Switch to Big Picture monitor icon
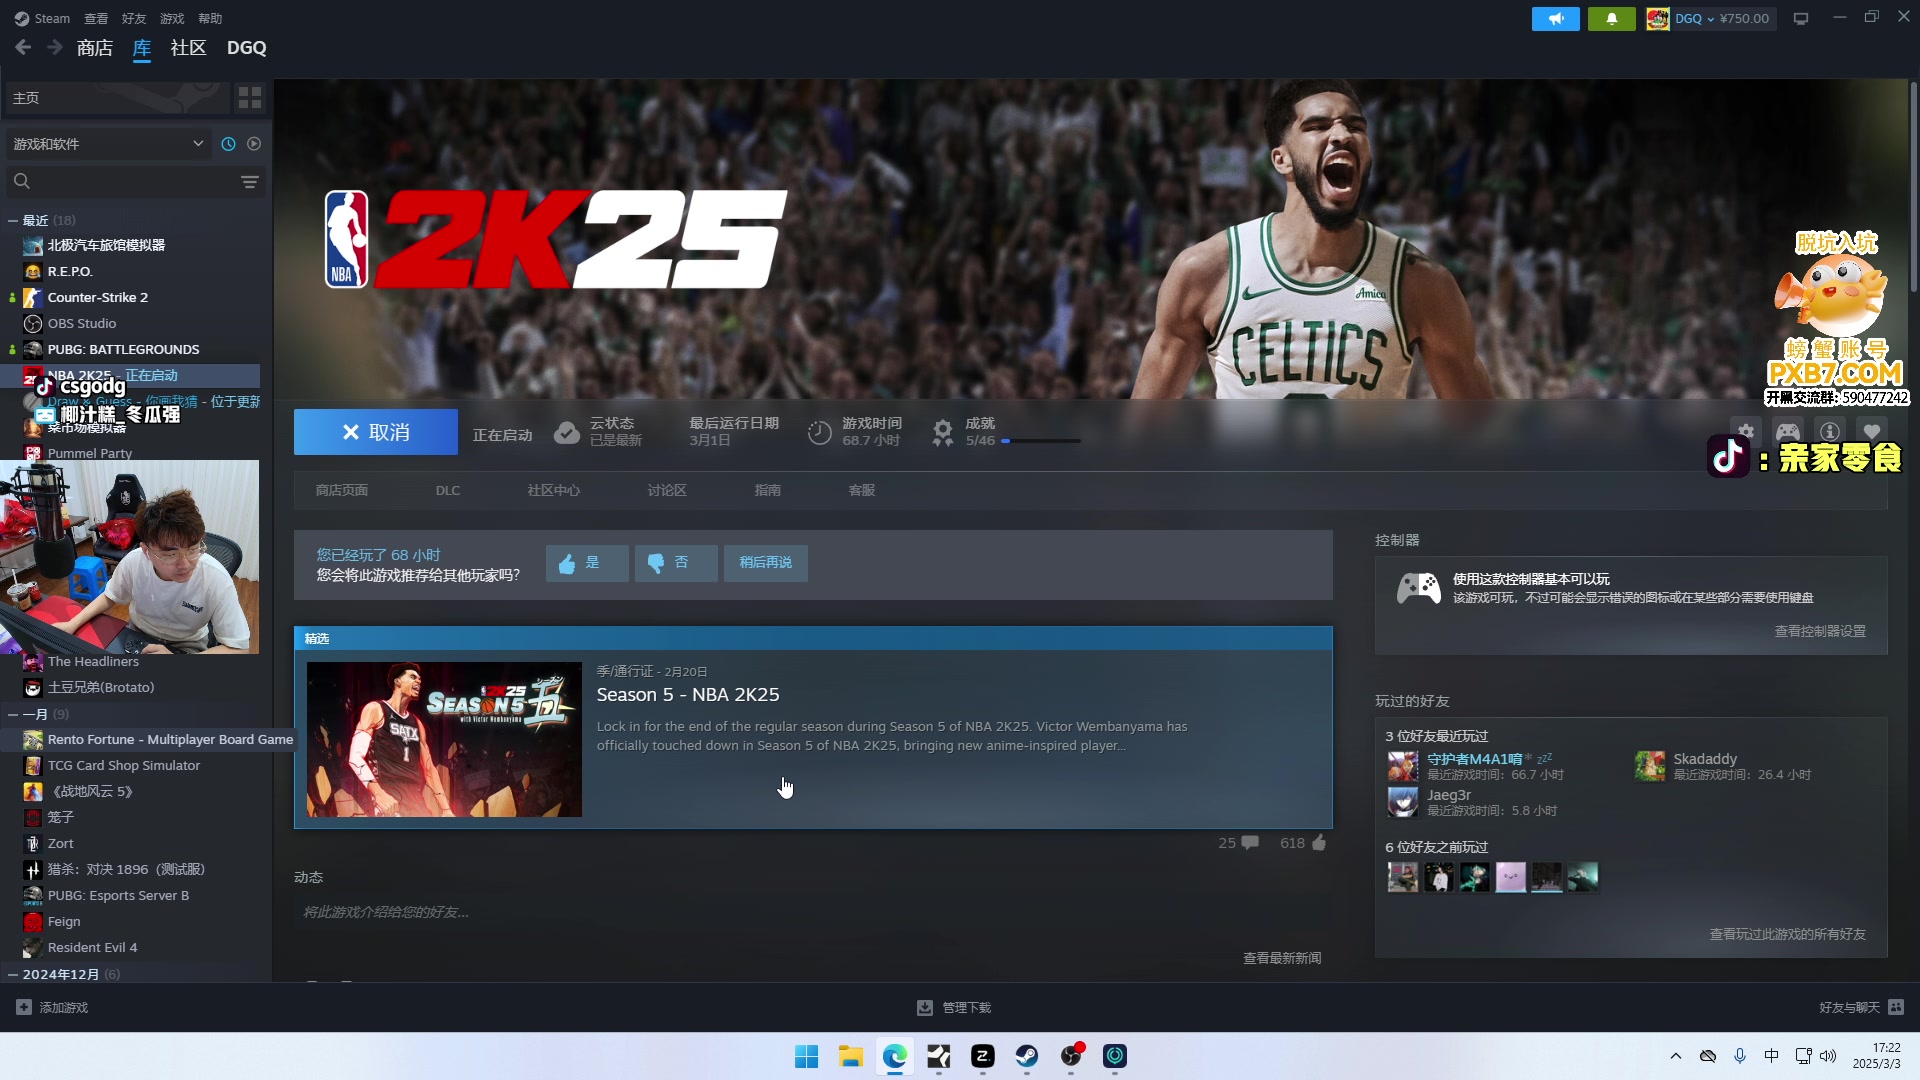 pyautogui.click(x=1801, y=19)
